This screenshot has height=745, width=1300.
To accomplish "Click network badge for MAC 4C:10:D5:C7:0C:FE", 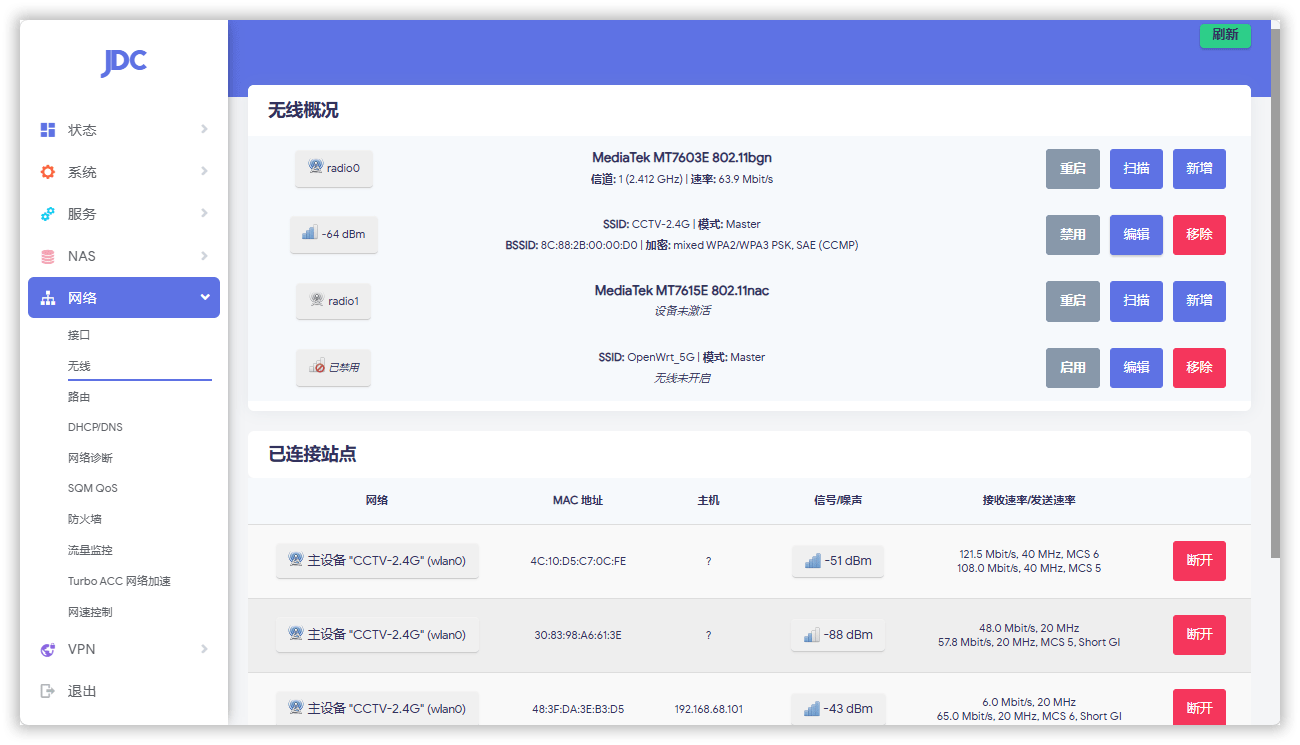I will [377, 561].
